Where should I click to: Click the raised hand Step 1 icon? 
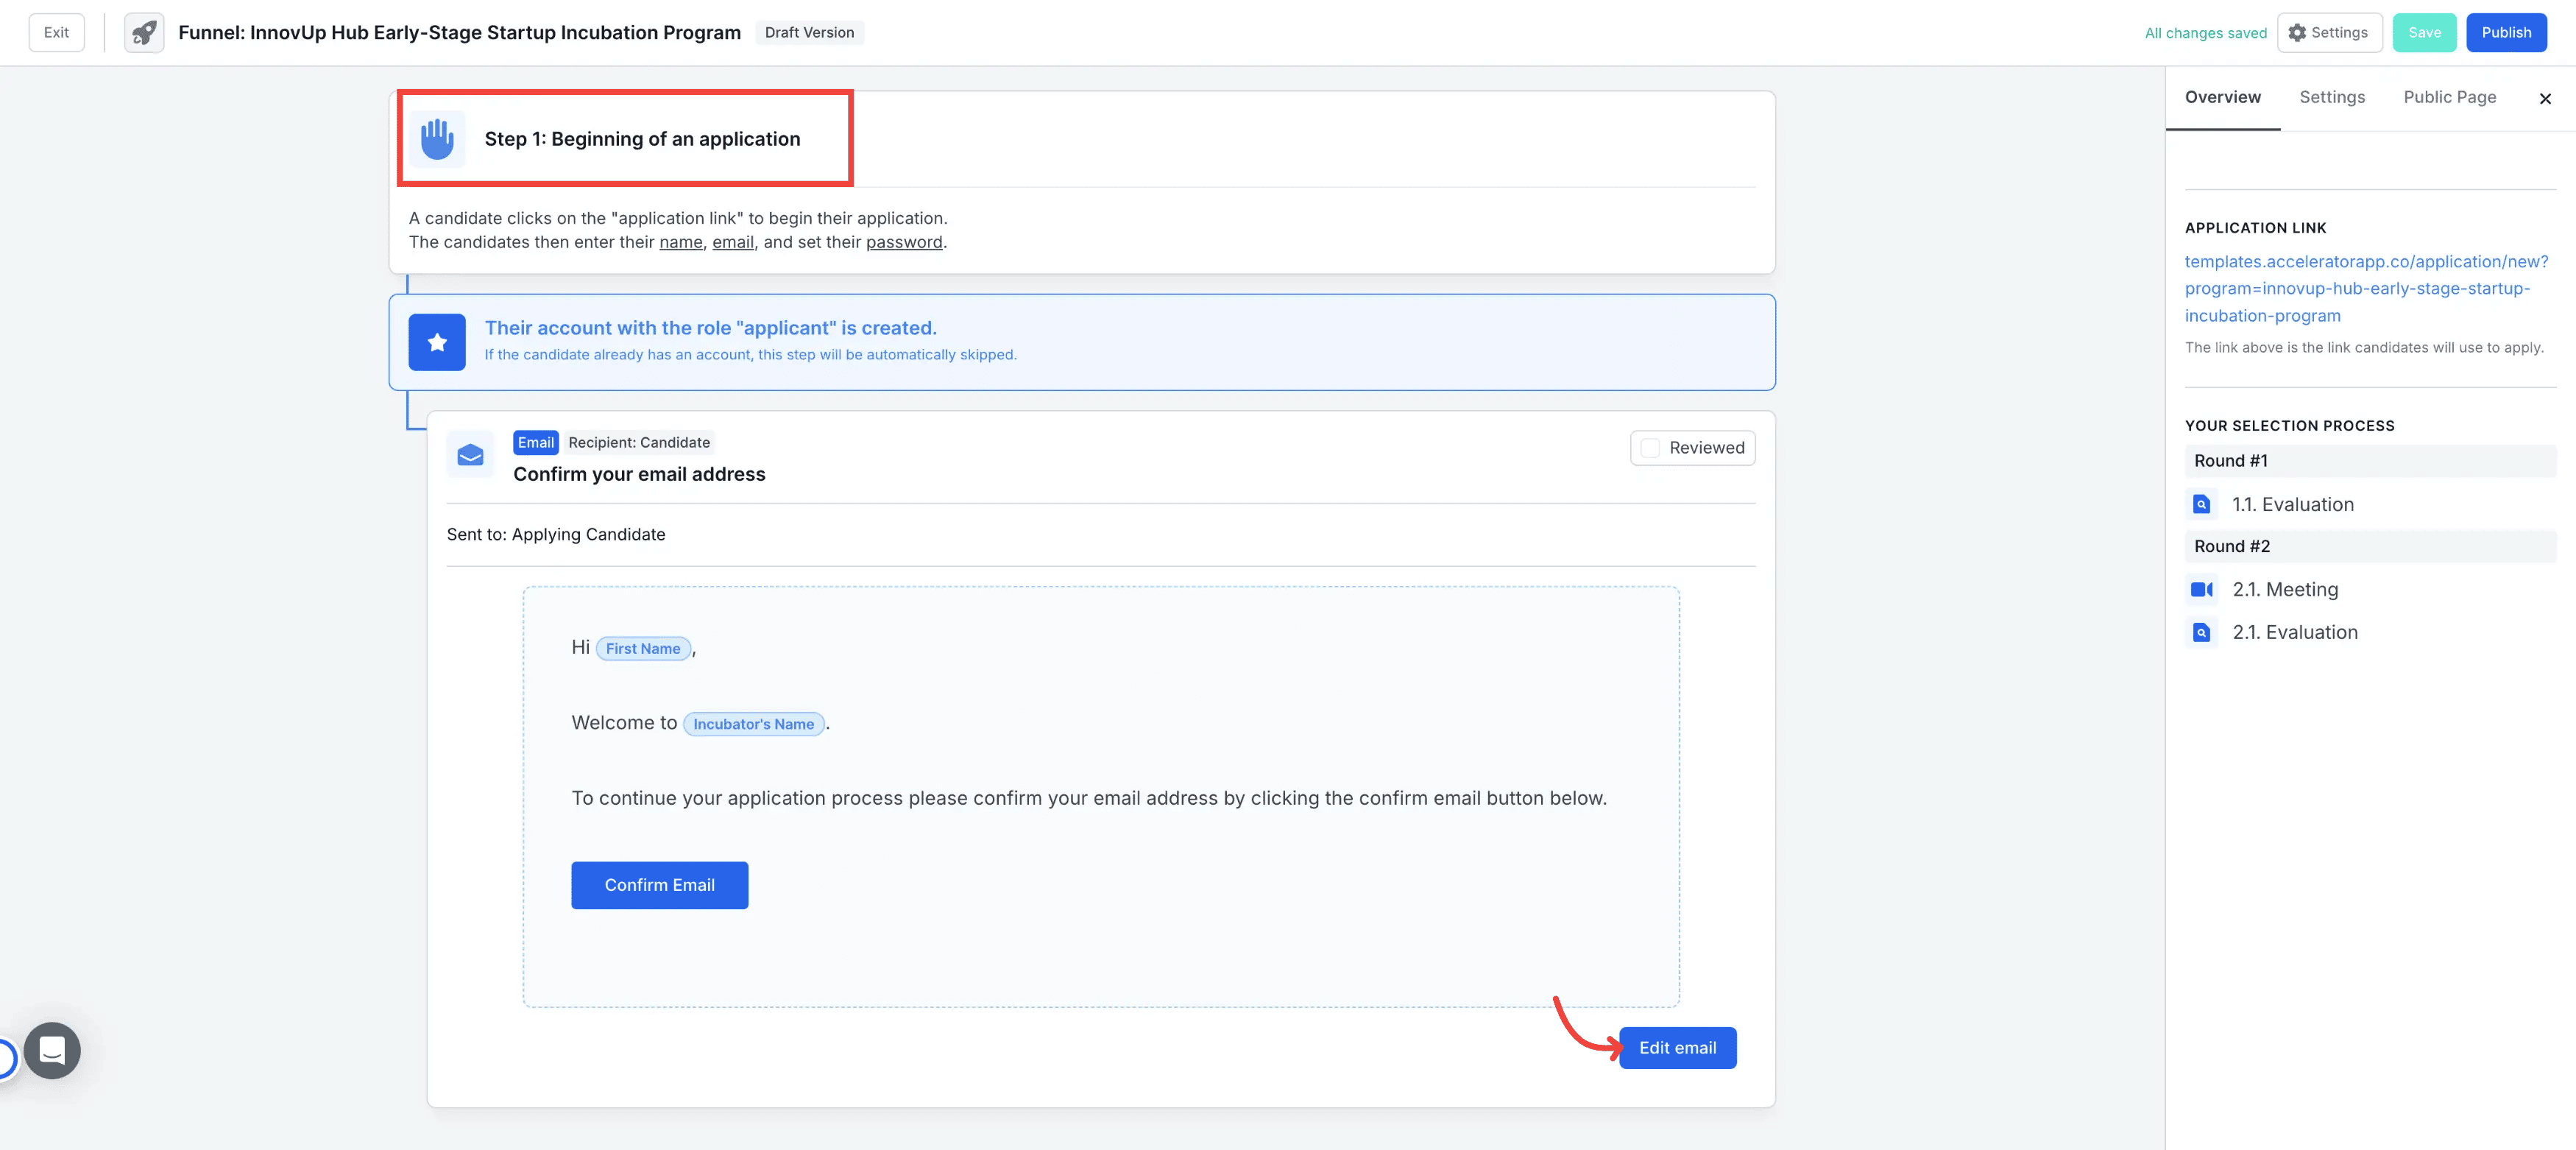point(437,139)
